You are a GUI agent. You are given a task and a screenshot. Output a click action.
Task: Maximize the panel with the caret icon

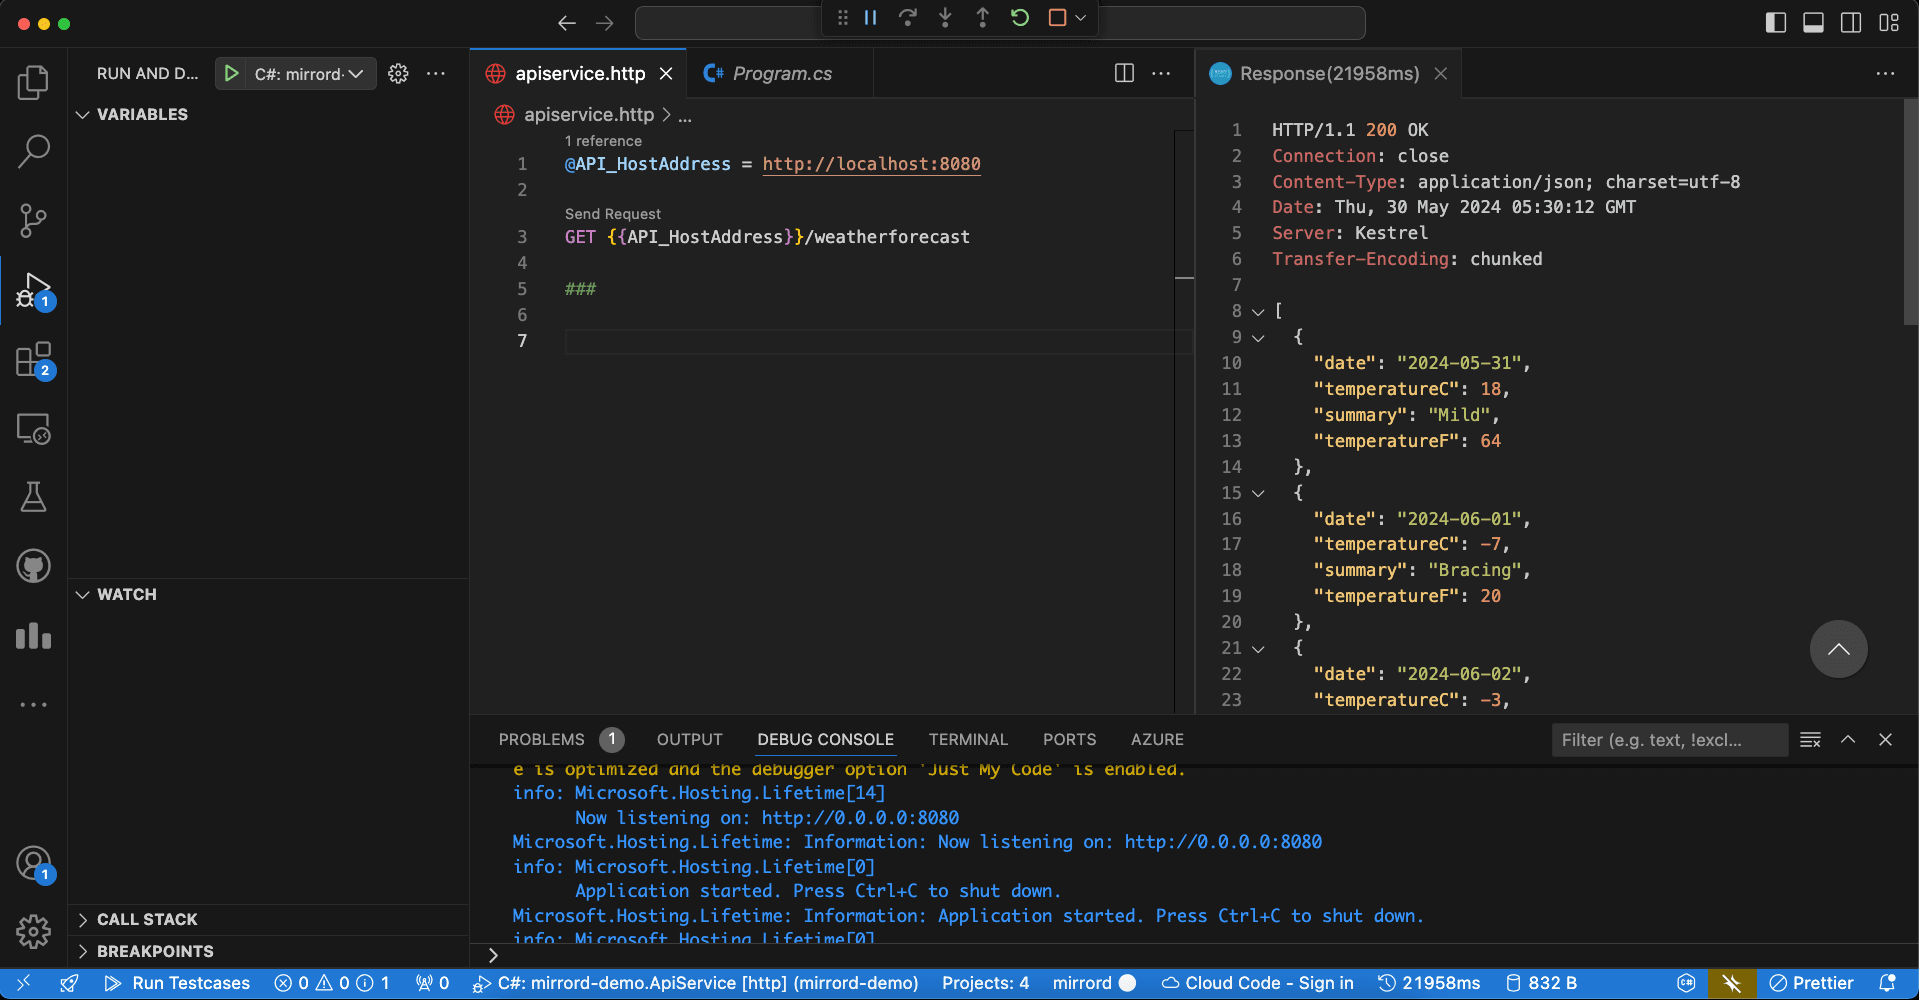[1848, 740]
